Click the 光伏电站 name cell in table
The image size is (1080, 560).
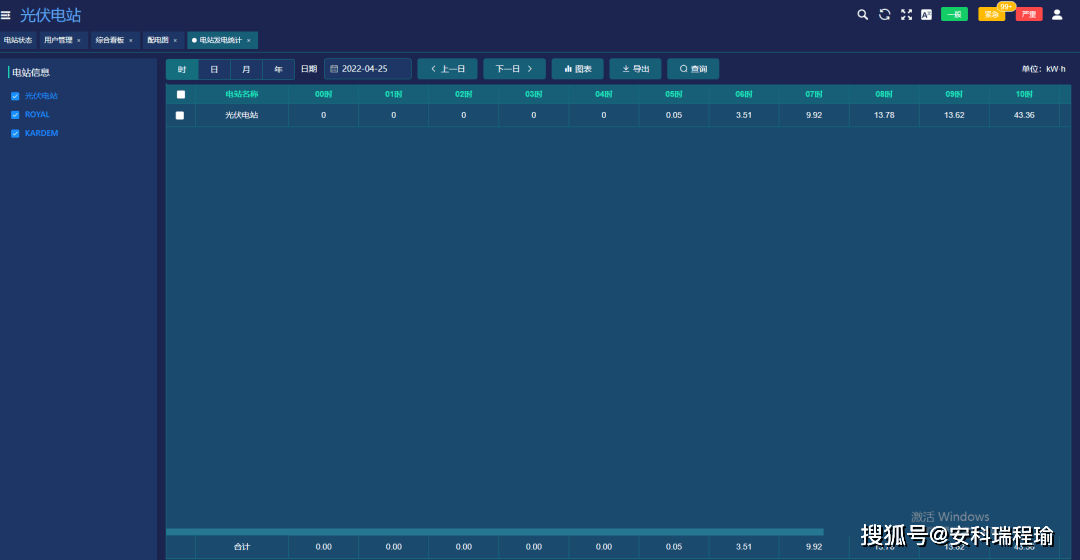click(242, 115)
